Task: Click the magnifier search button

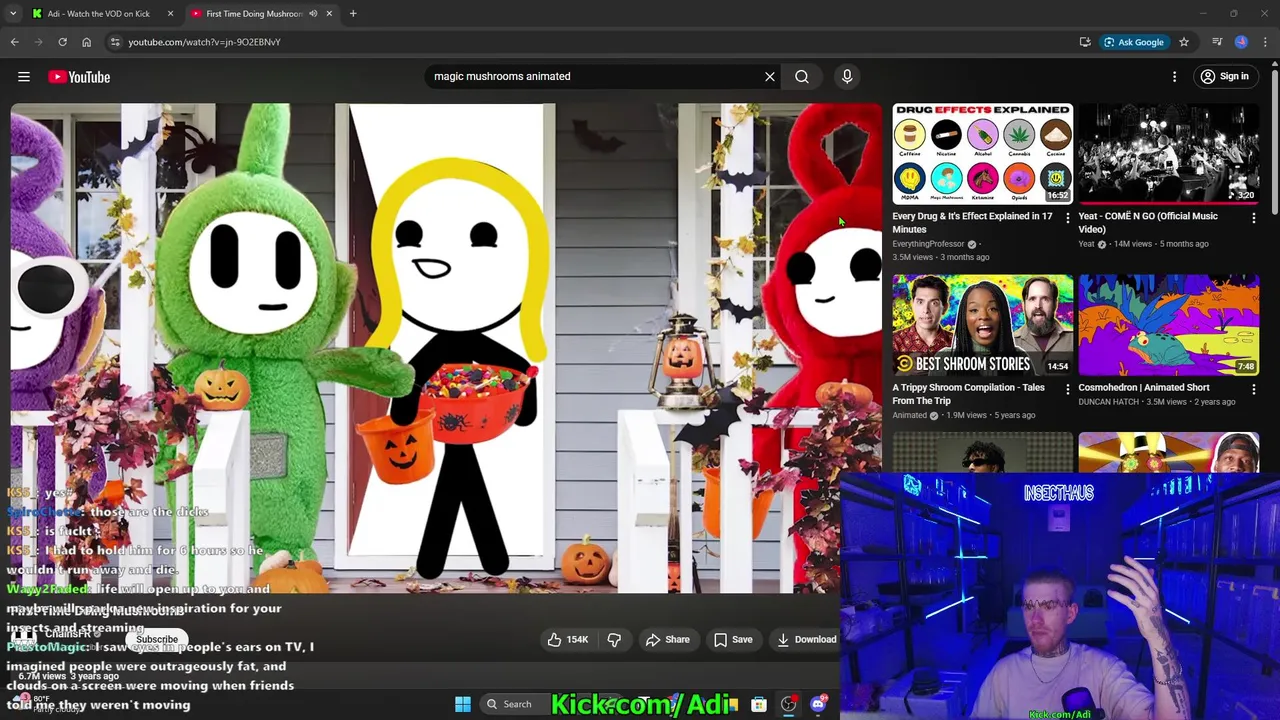Action: point(802,76)
